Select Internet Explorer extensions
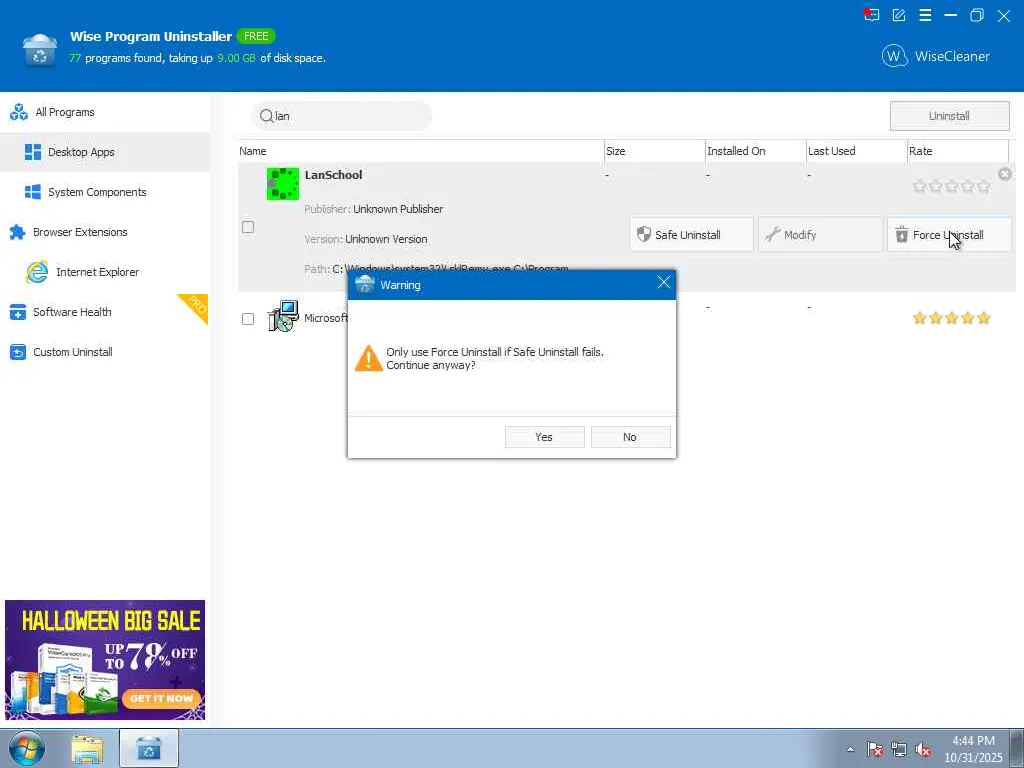Screen dimensions: 1024x768 (x=104, y=272)
